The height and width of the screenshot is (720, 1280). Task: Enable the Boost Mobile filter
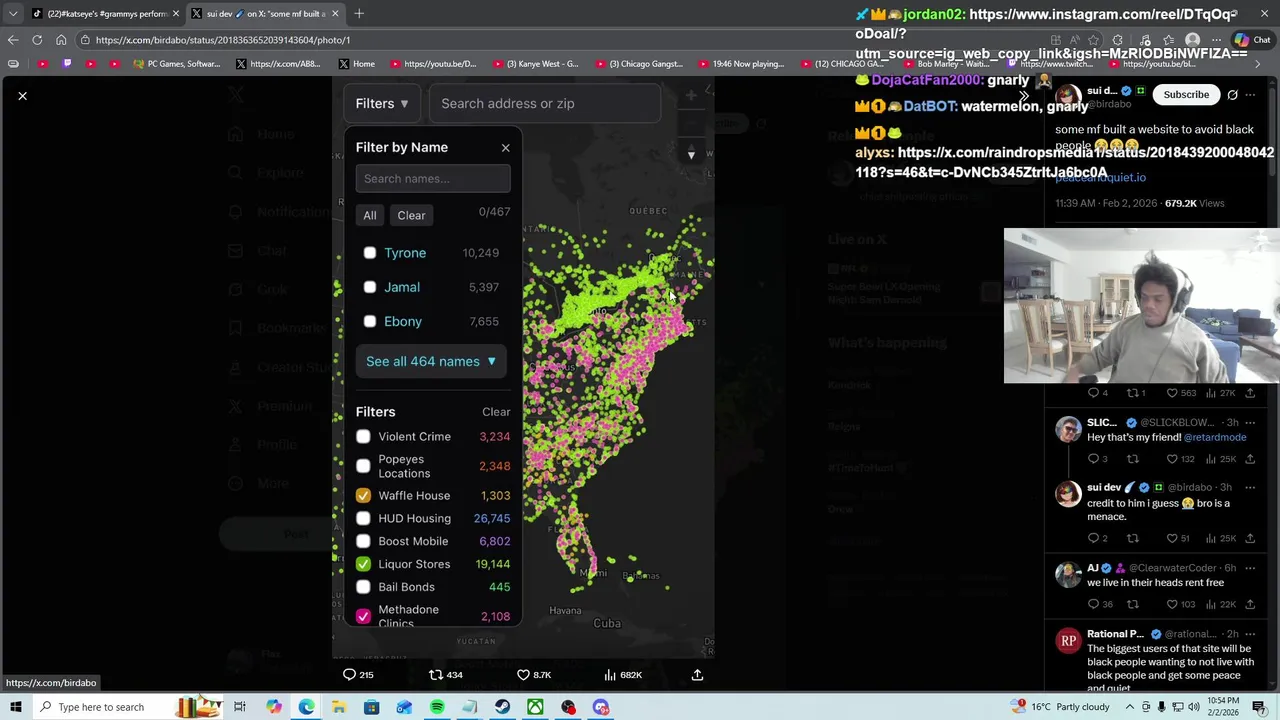tap(363, 541)
